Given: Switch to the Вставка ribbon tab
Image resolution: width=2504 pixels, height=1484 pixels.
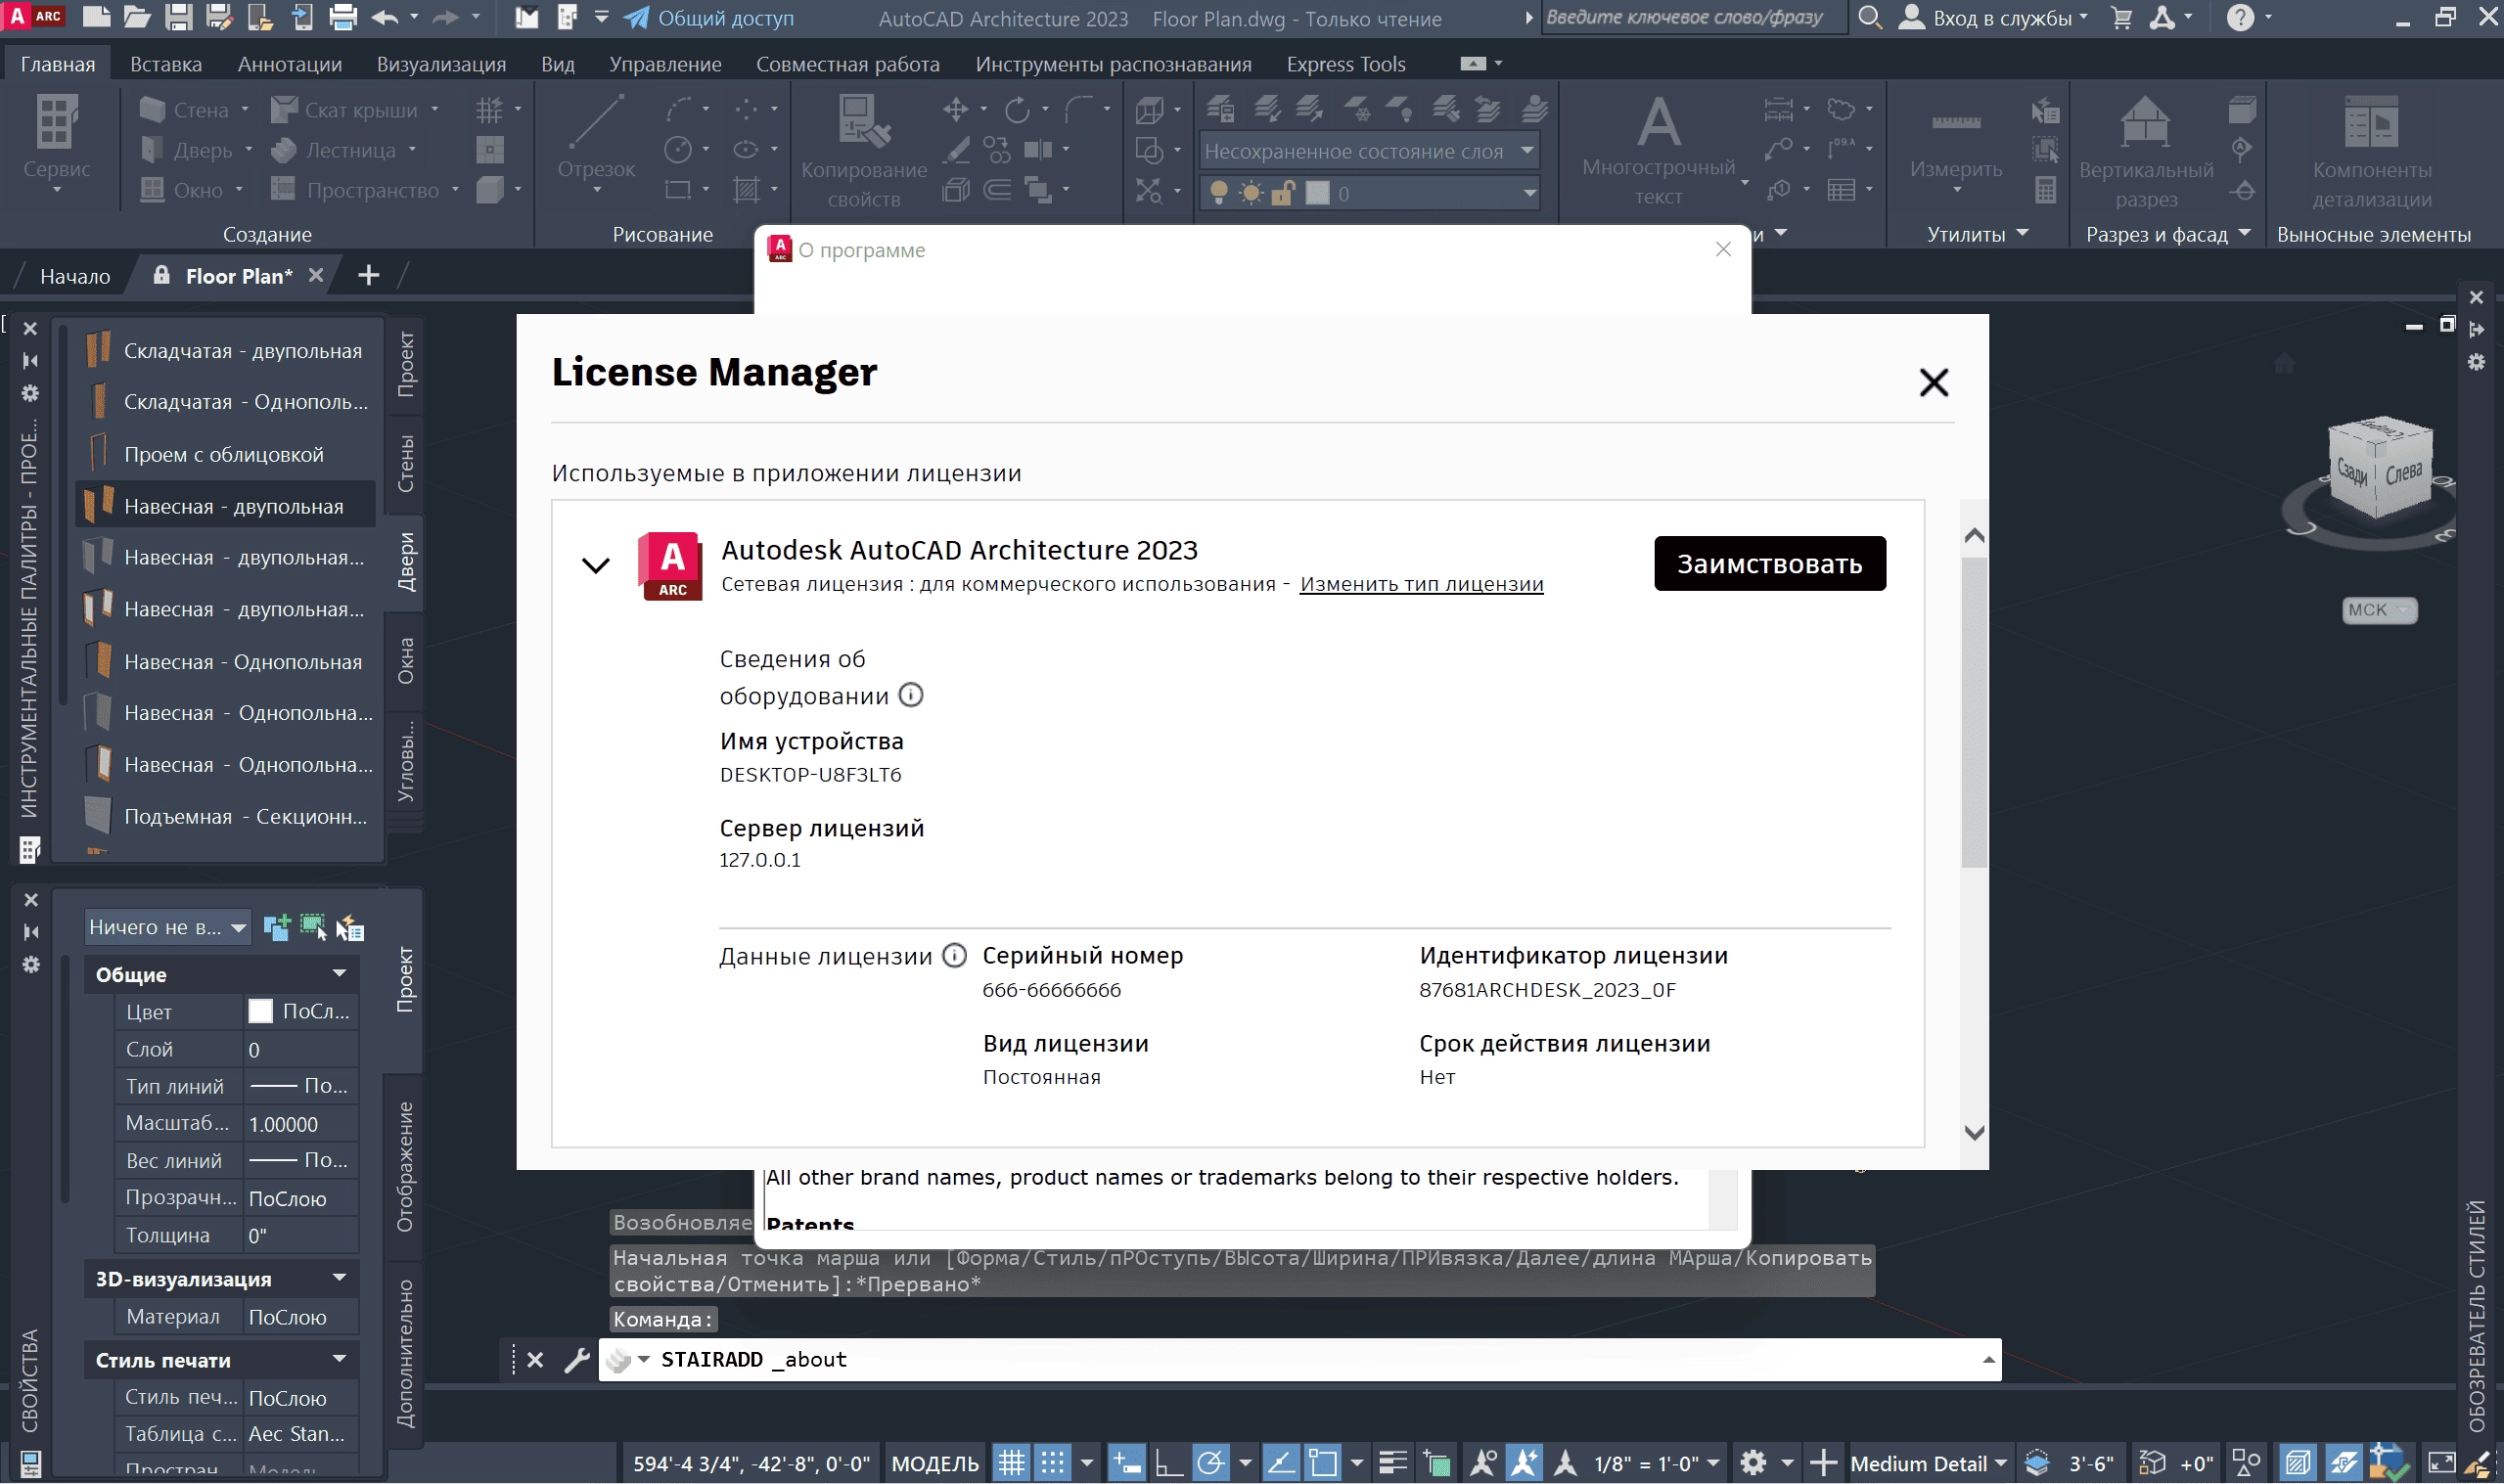Looking at the screenshot, I should (166, 64).
